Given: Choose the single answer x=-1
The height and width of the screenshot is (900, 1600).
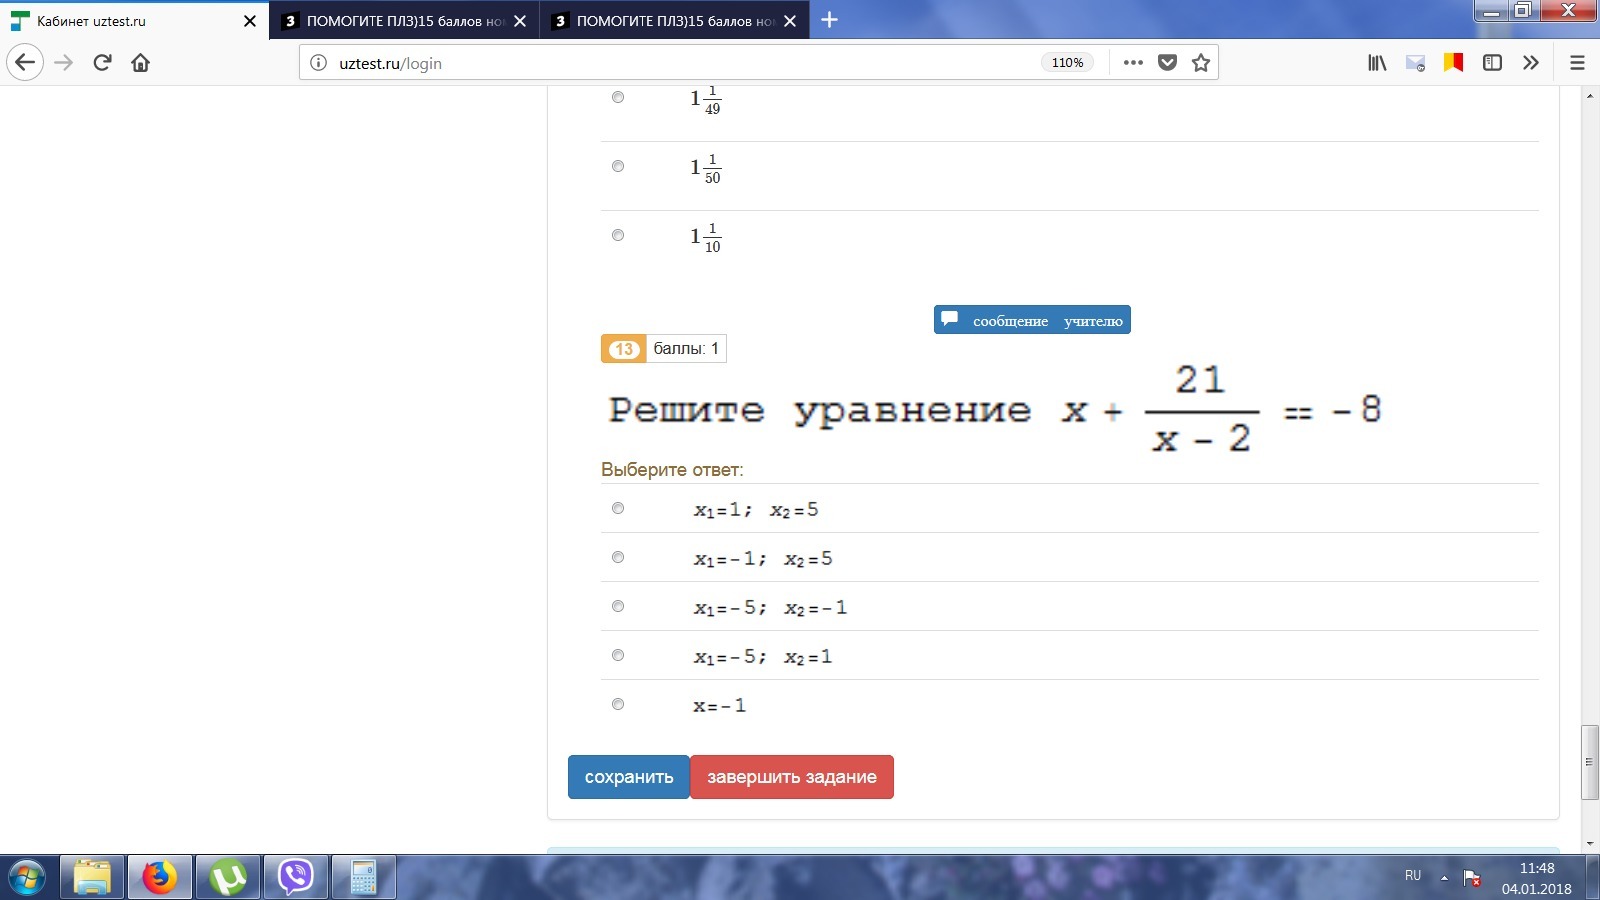Looking at the screenshot, I should click(x=618, y=705).
